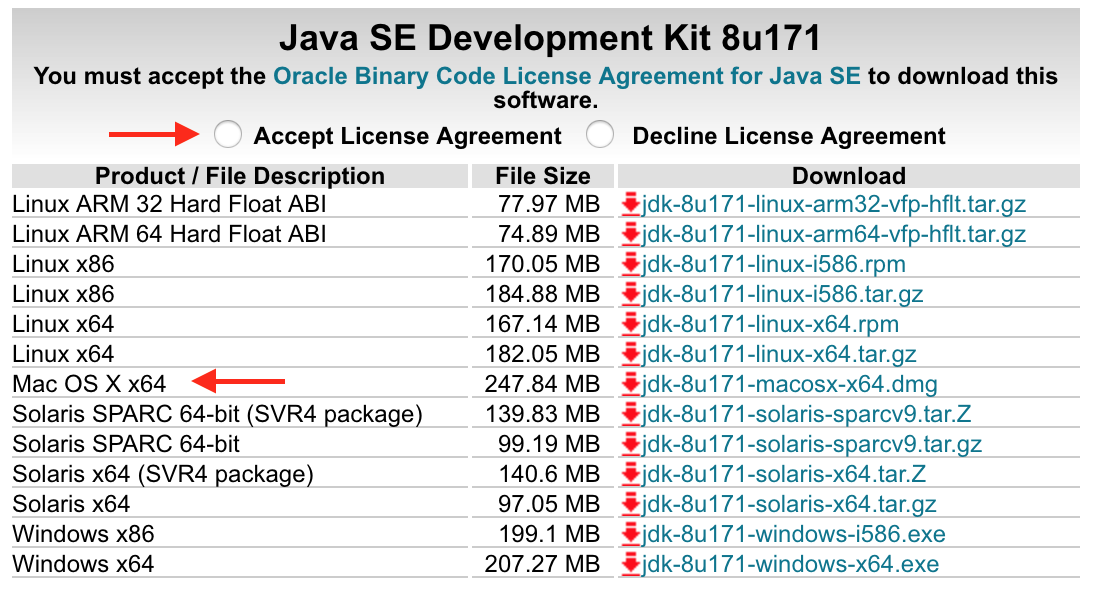Click the File Size column header
1104x602 pixels.
pos(543,176)
